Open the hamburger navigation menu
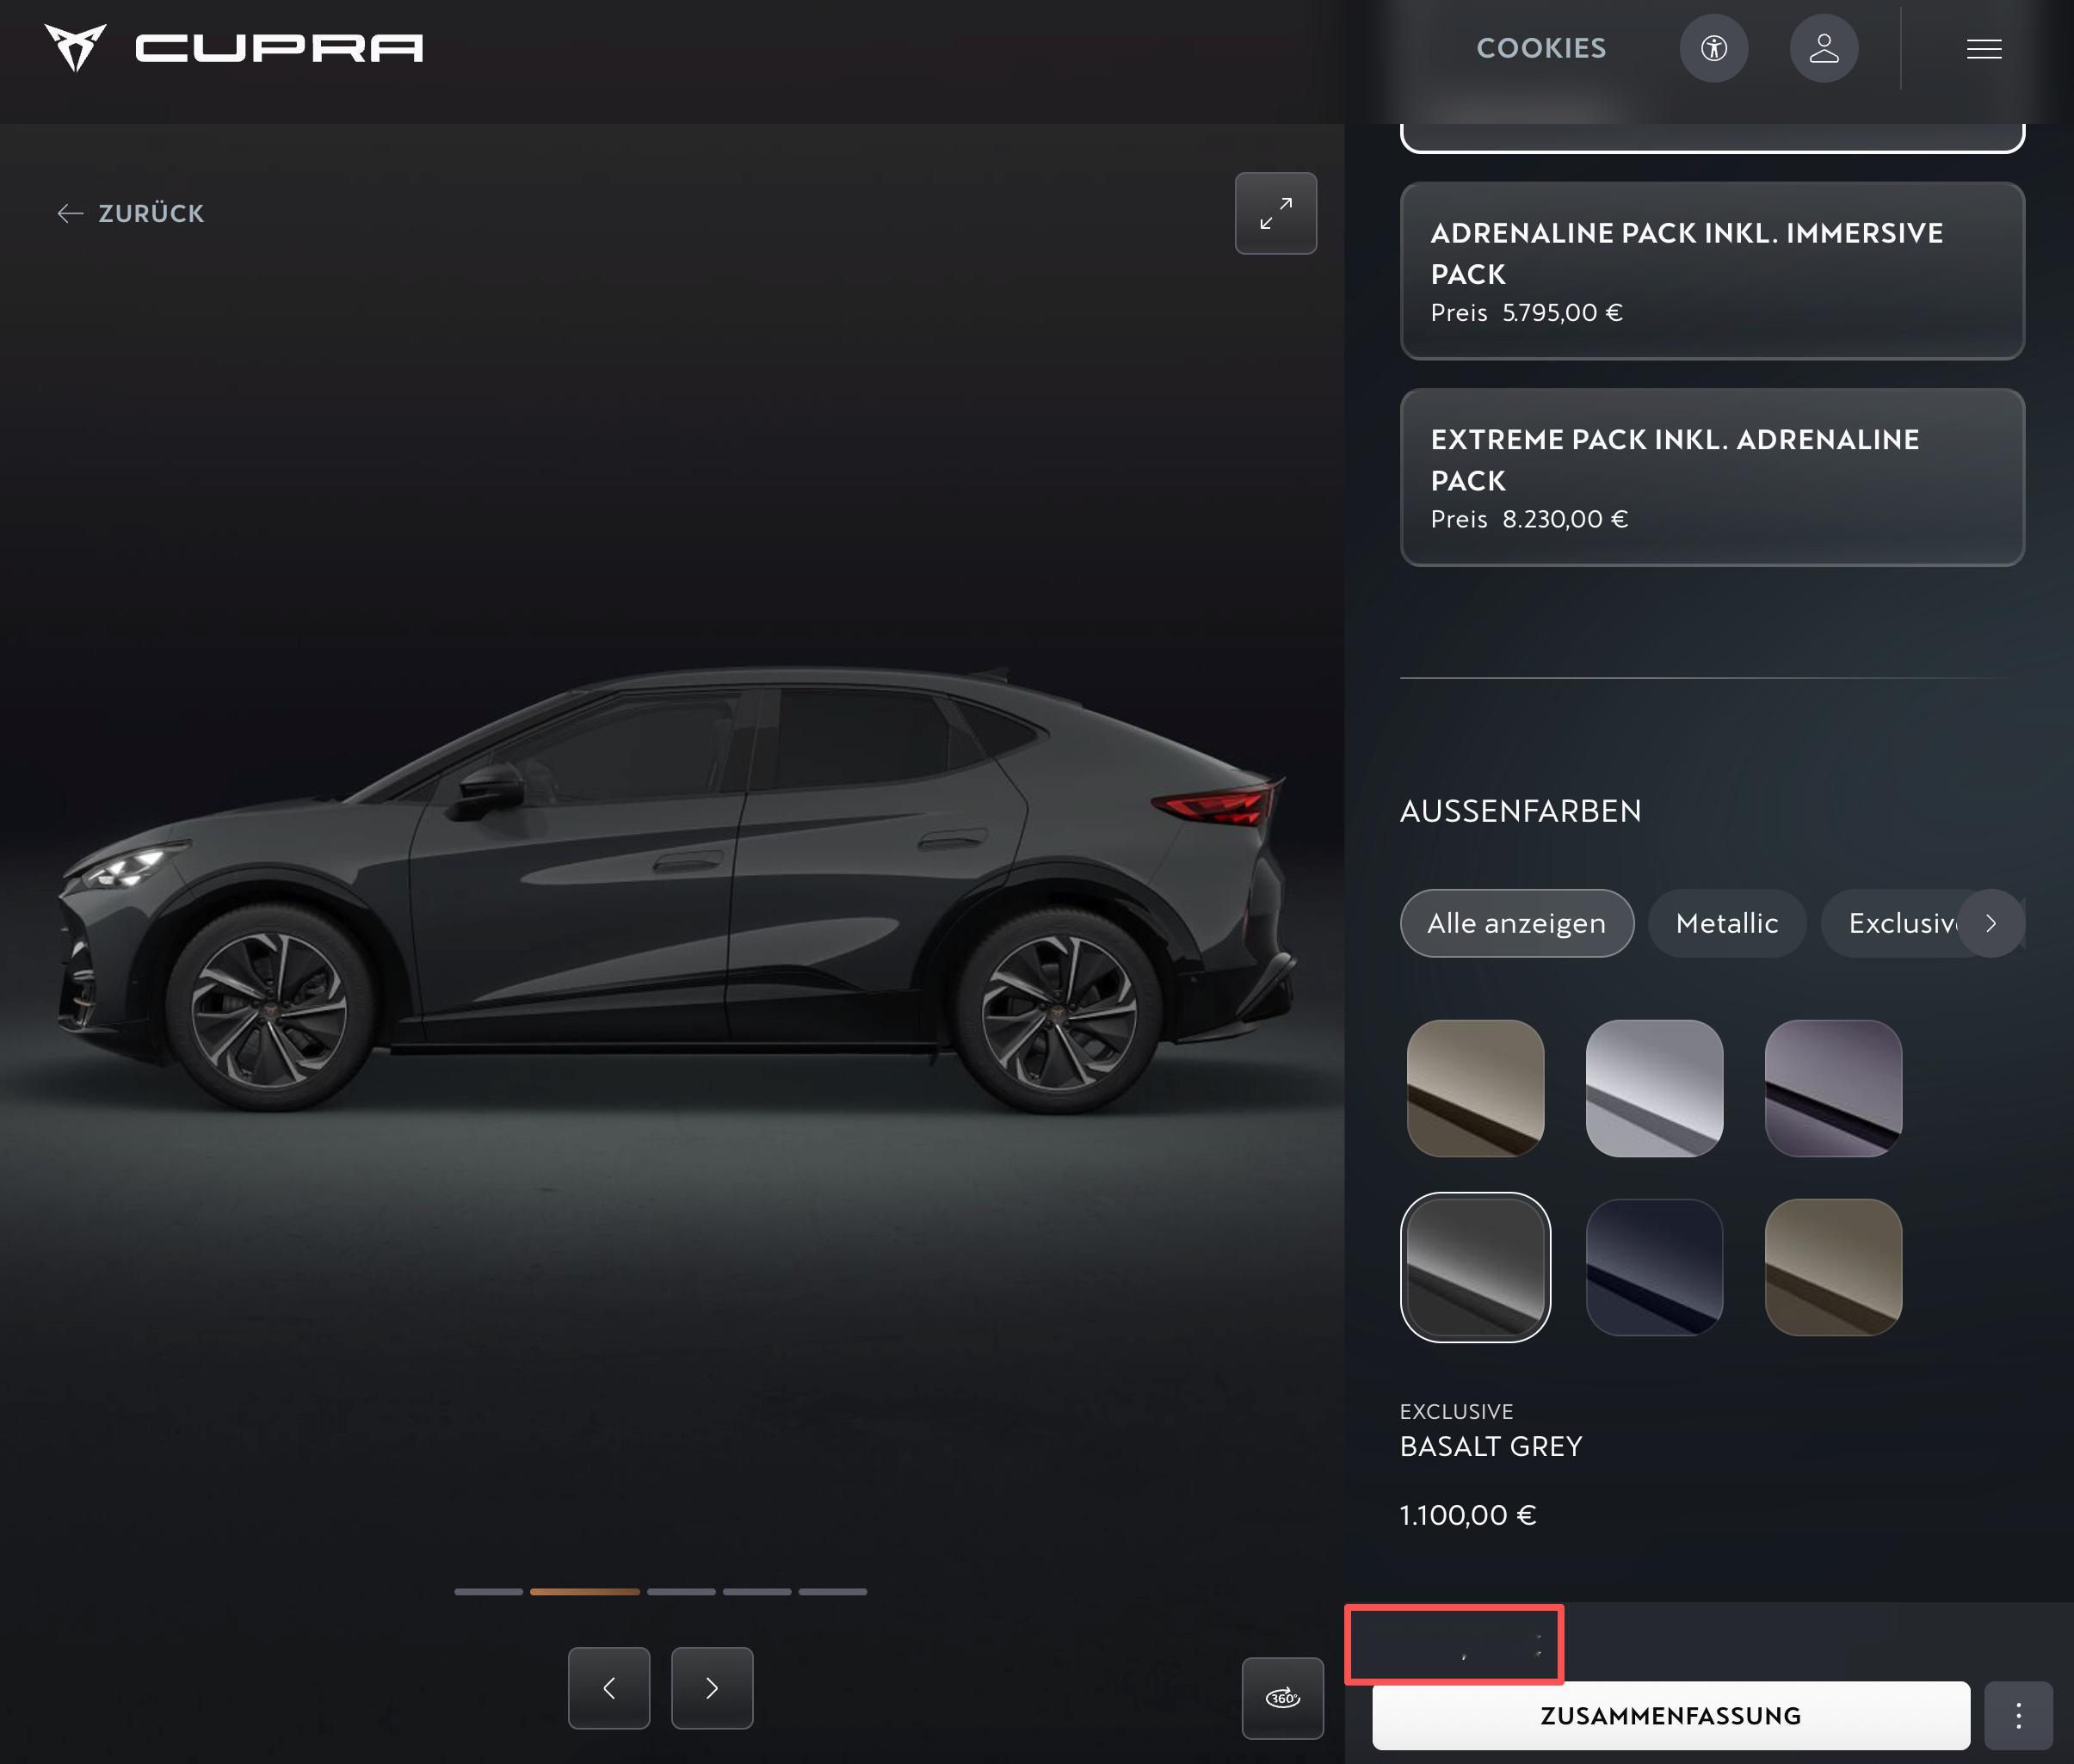This screenshot has width=2074, height=1764. [x=1983, y=48]
